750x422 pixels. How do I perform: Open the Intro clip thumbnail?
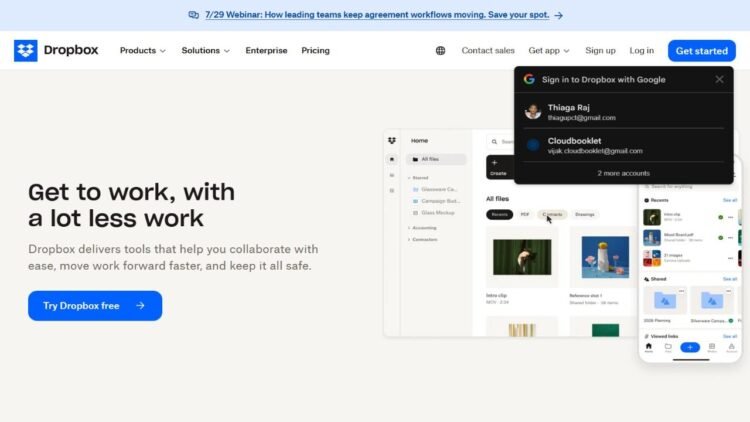(522, 257)
